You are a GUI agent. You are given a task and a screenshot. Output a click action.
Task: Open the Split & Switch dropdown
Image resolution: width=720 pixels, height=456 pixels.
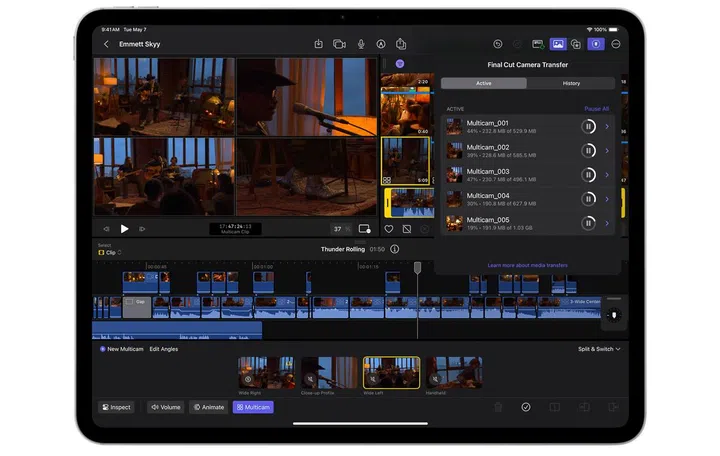599,349
